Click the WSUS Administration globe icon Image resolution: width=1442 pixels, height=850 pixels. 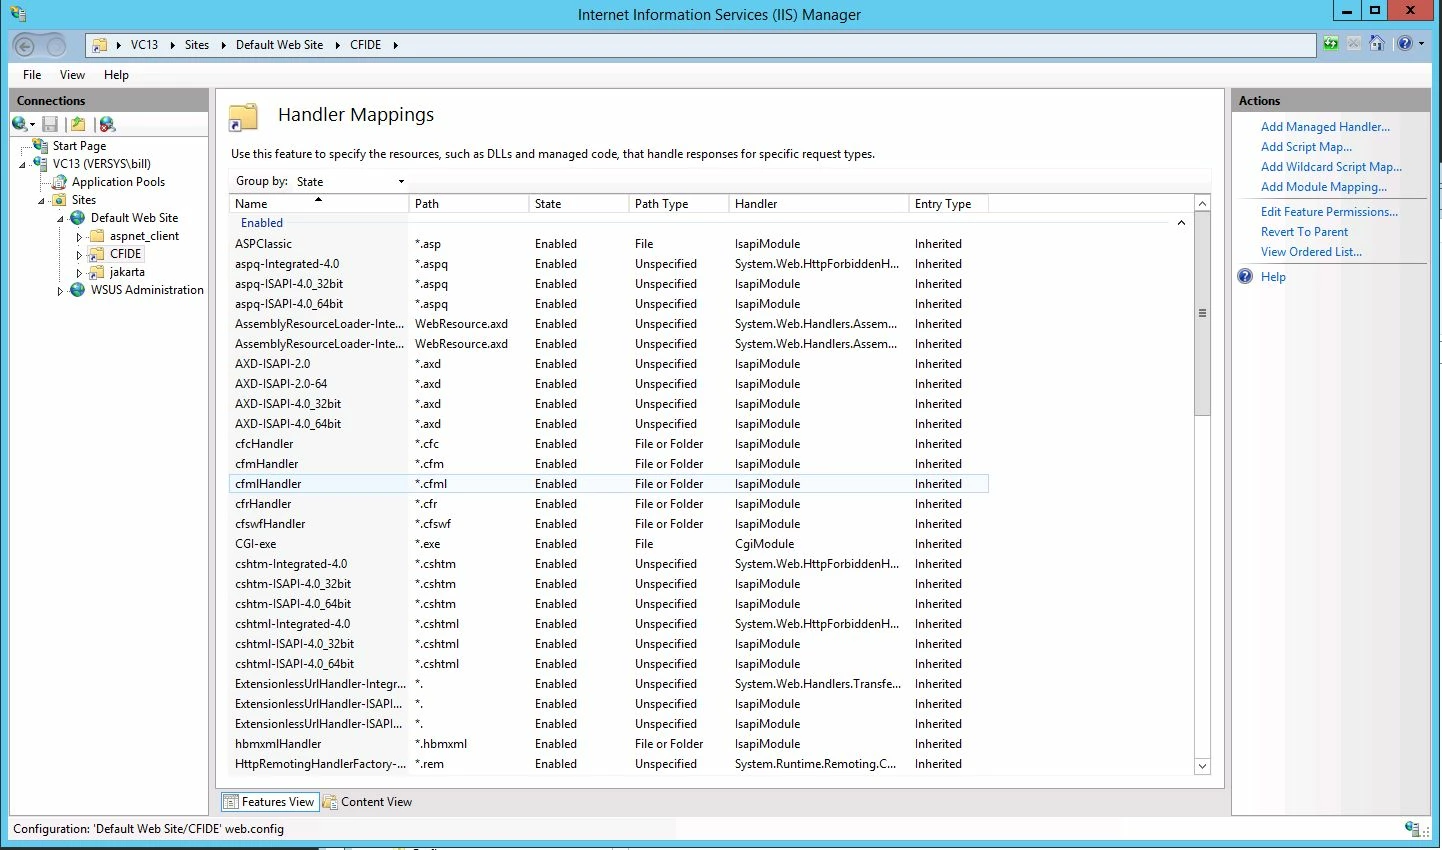click(x=78, y=289)
